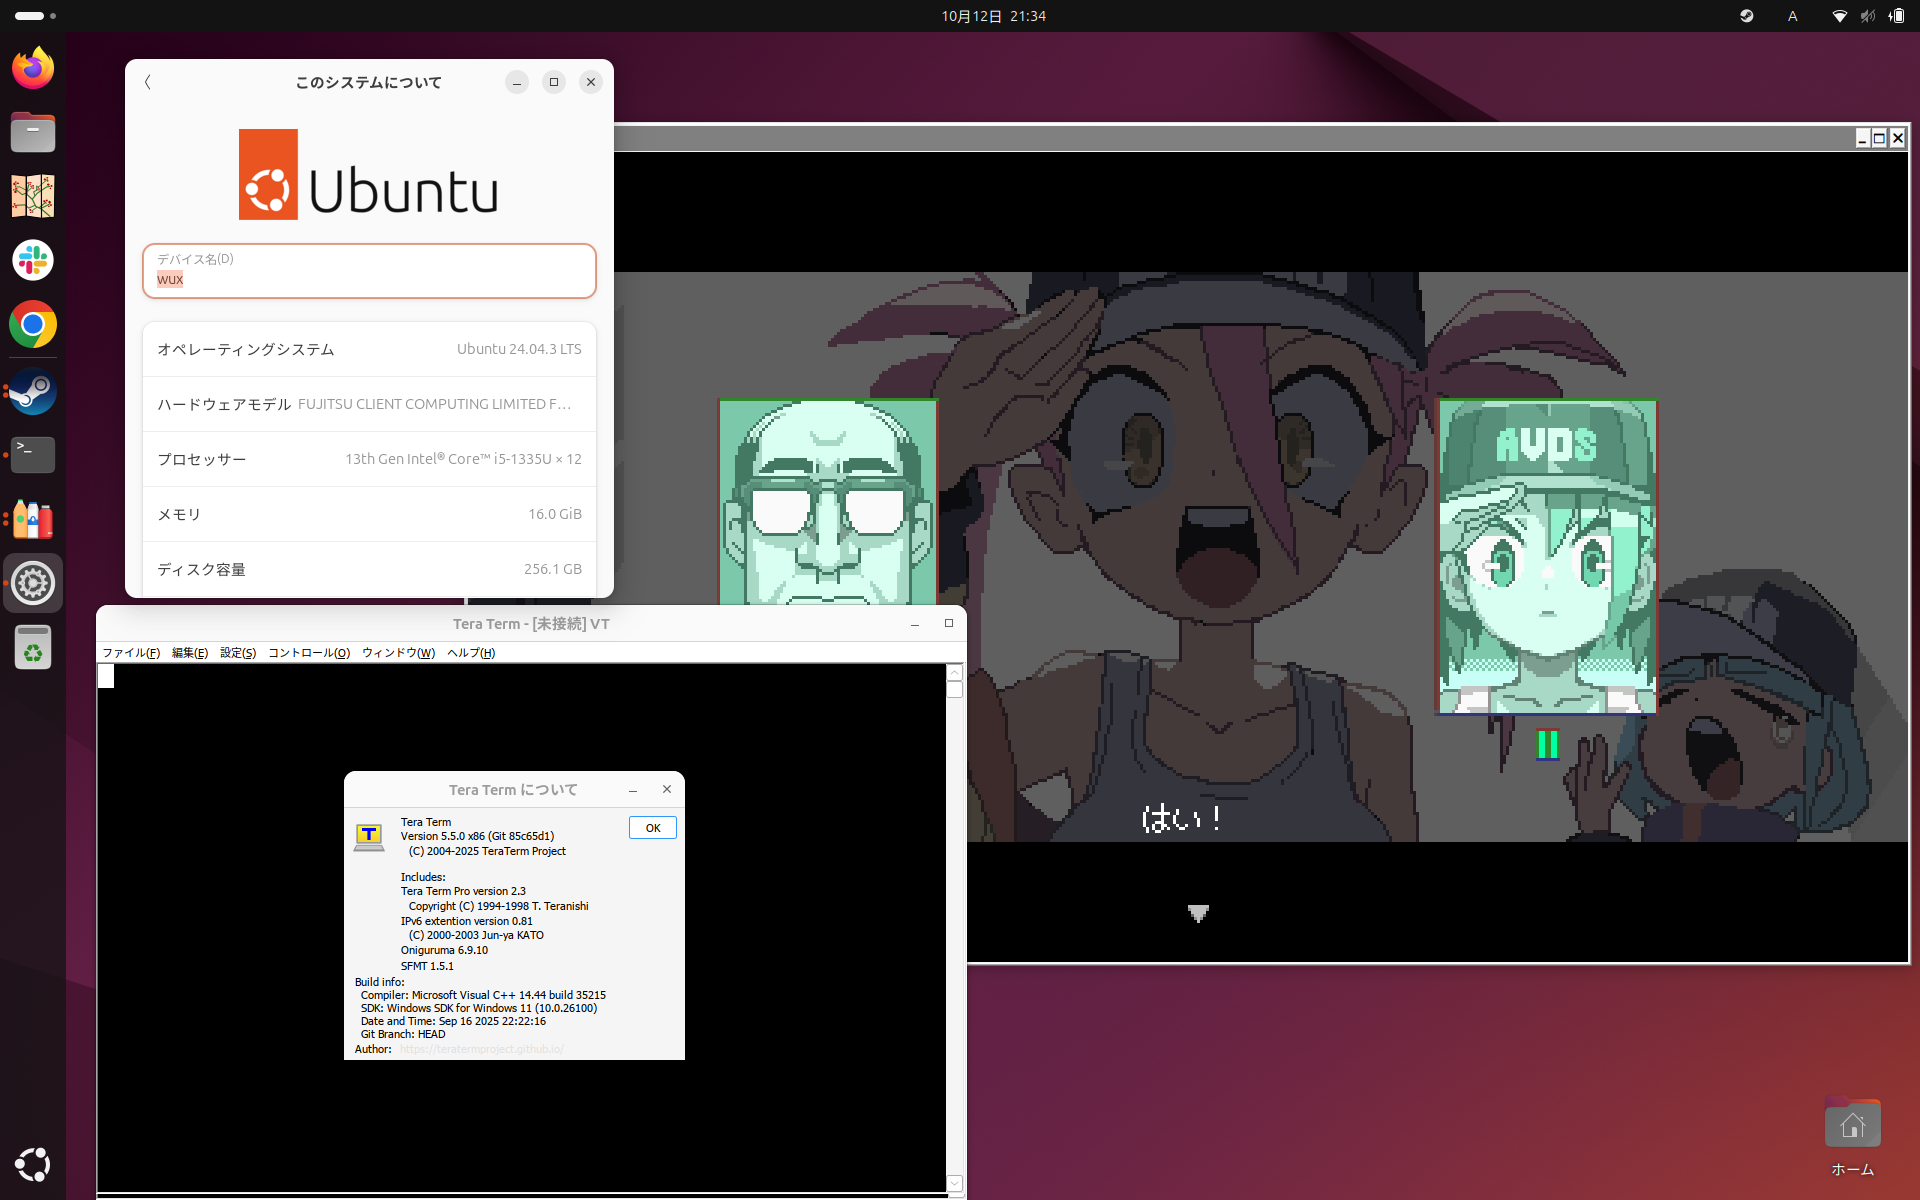Advance dialog with the down arrow in game
The image size is (1920, 1200).
[x=1197, y=913]
